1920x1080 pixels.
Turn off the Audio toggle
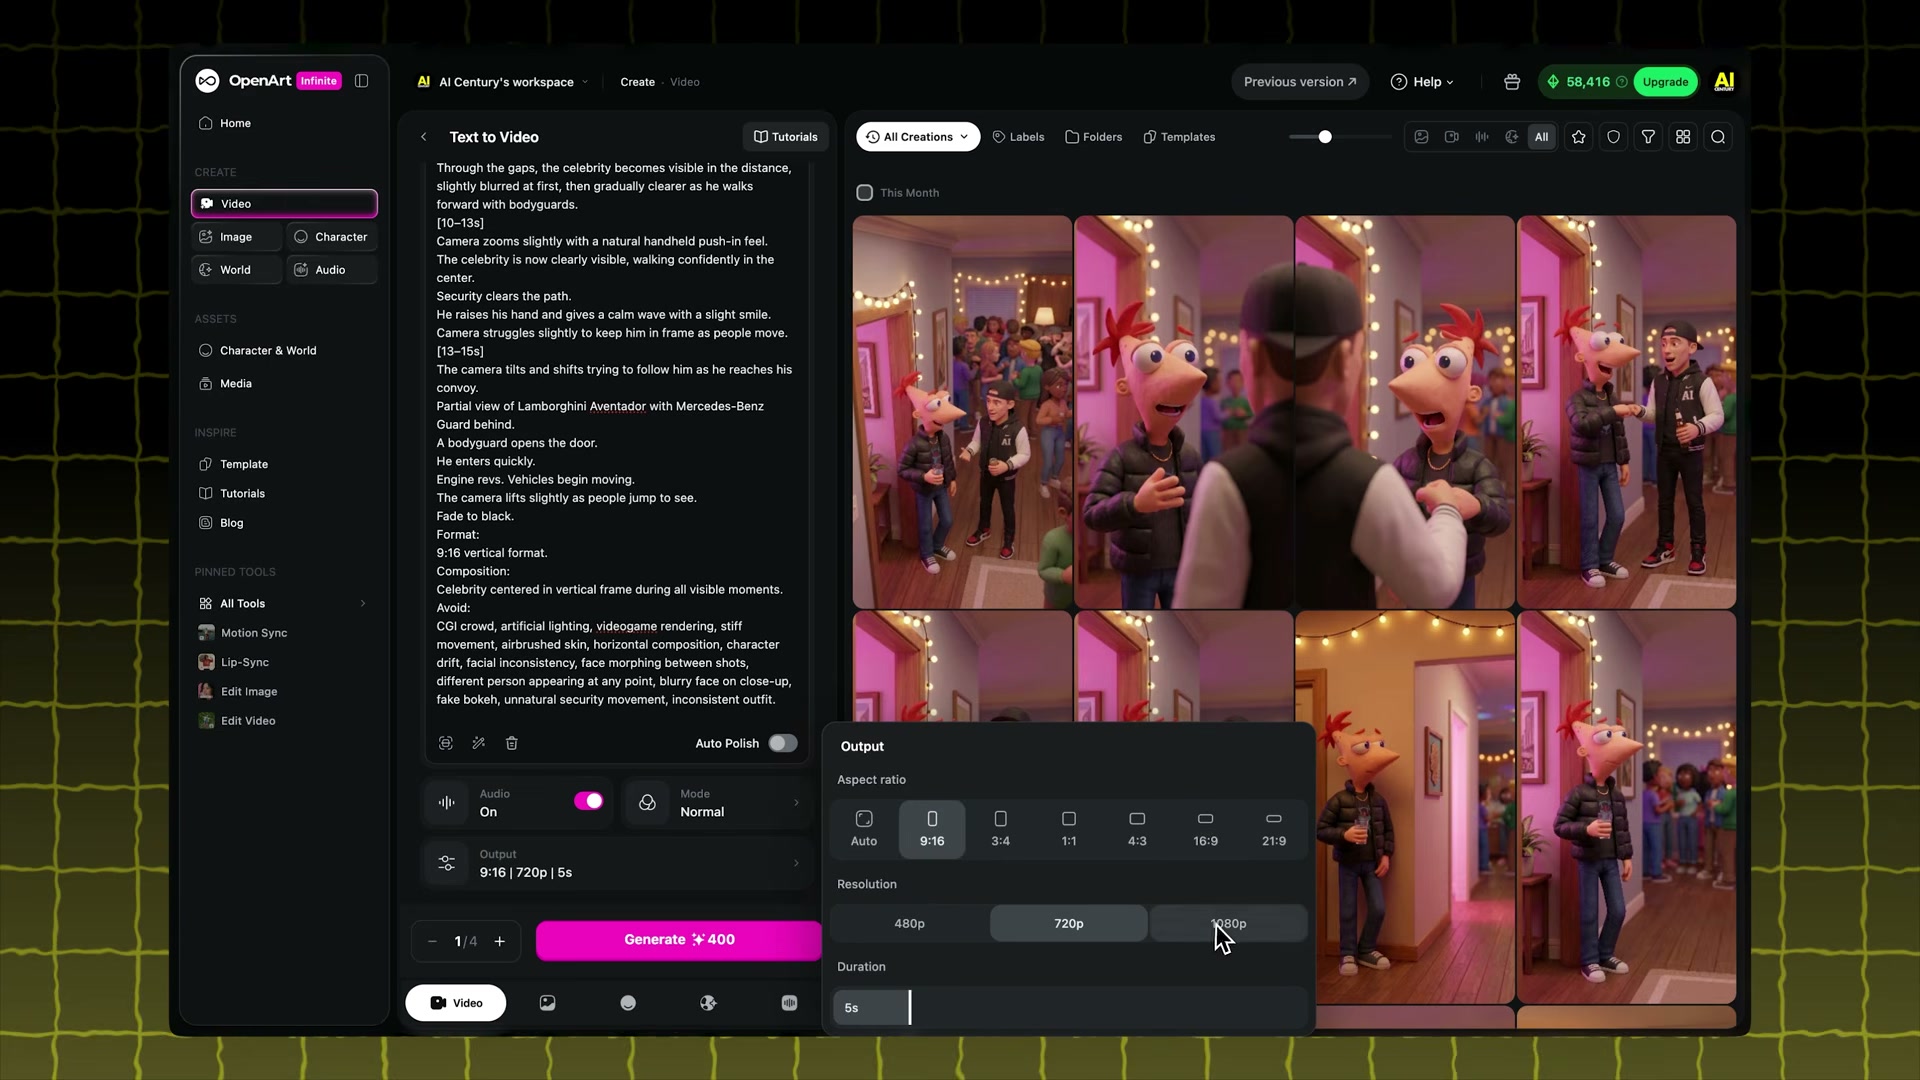[588, 801]
